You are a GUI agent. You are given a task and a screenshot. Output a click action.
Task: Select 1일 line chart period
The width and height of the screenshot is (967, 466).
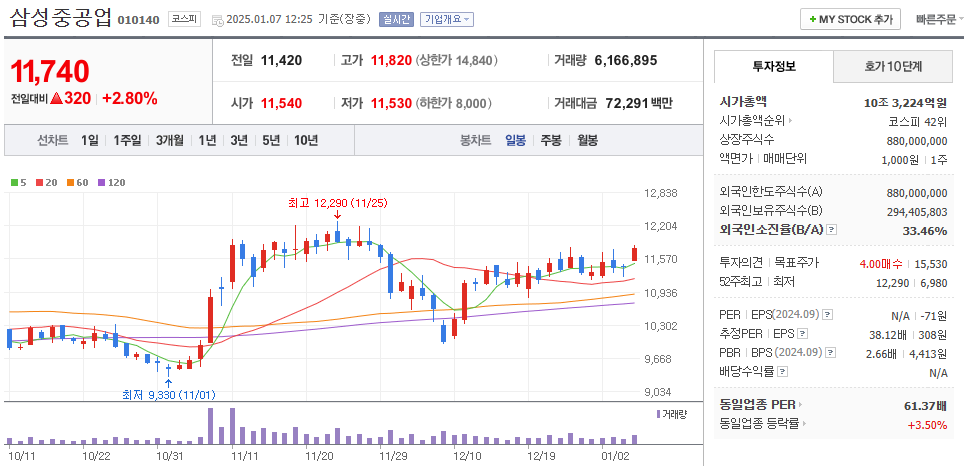[89, 141]
